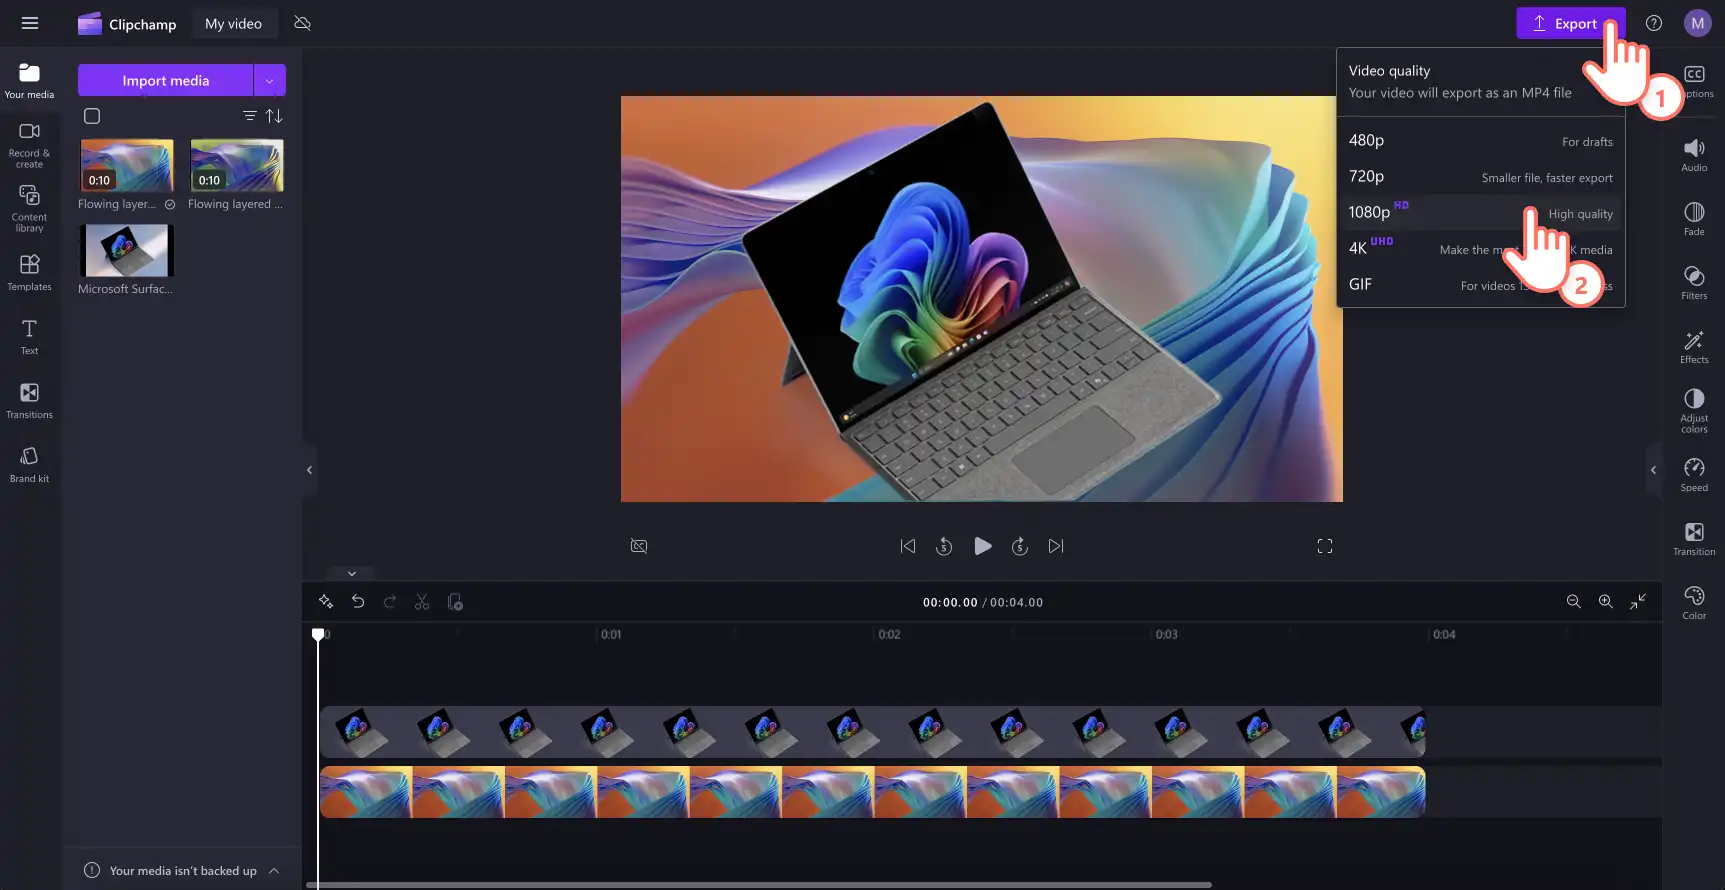Click the backup info icon
This screenshot has height=890, width=1725.
(x=92, y=871)
